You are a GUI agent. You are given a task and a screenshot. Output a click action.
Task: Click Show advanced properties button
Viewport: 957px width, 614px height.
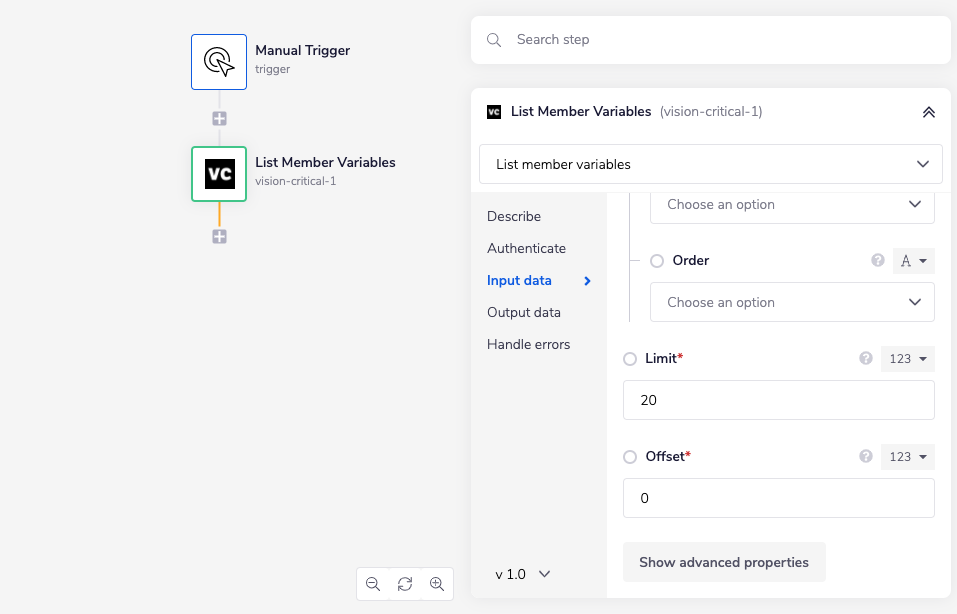[x=724, y=562]
